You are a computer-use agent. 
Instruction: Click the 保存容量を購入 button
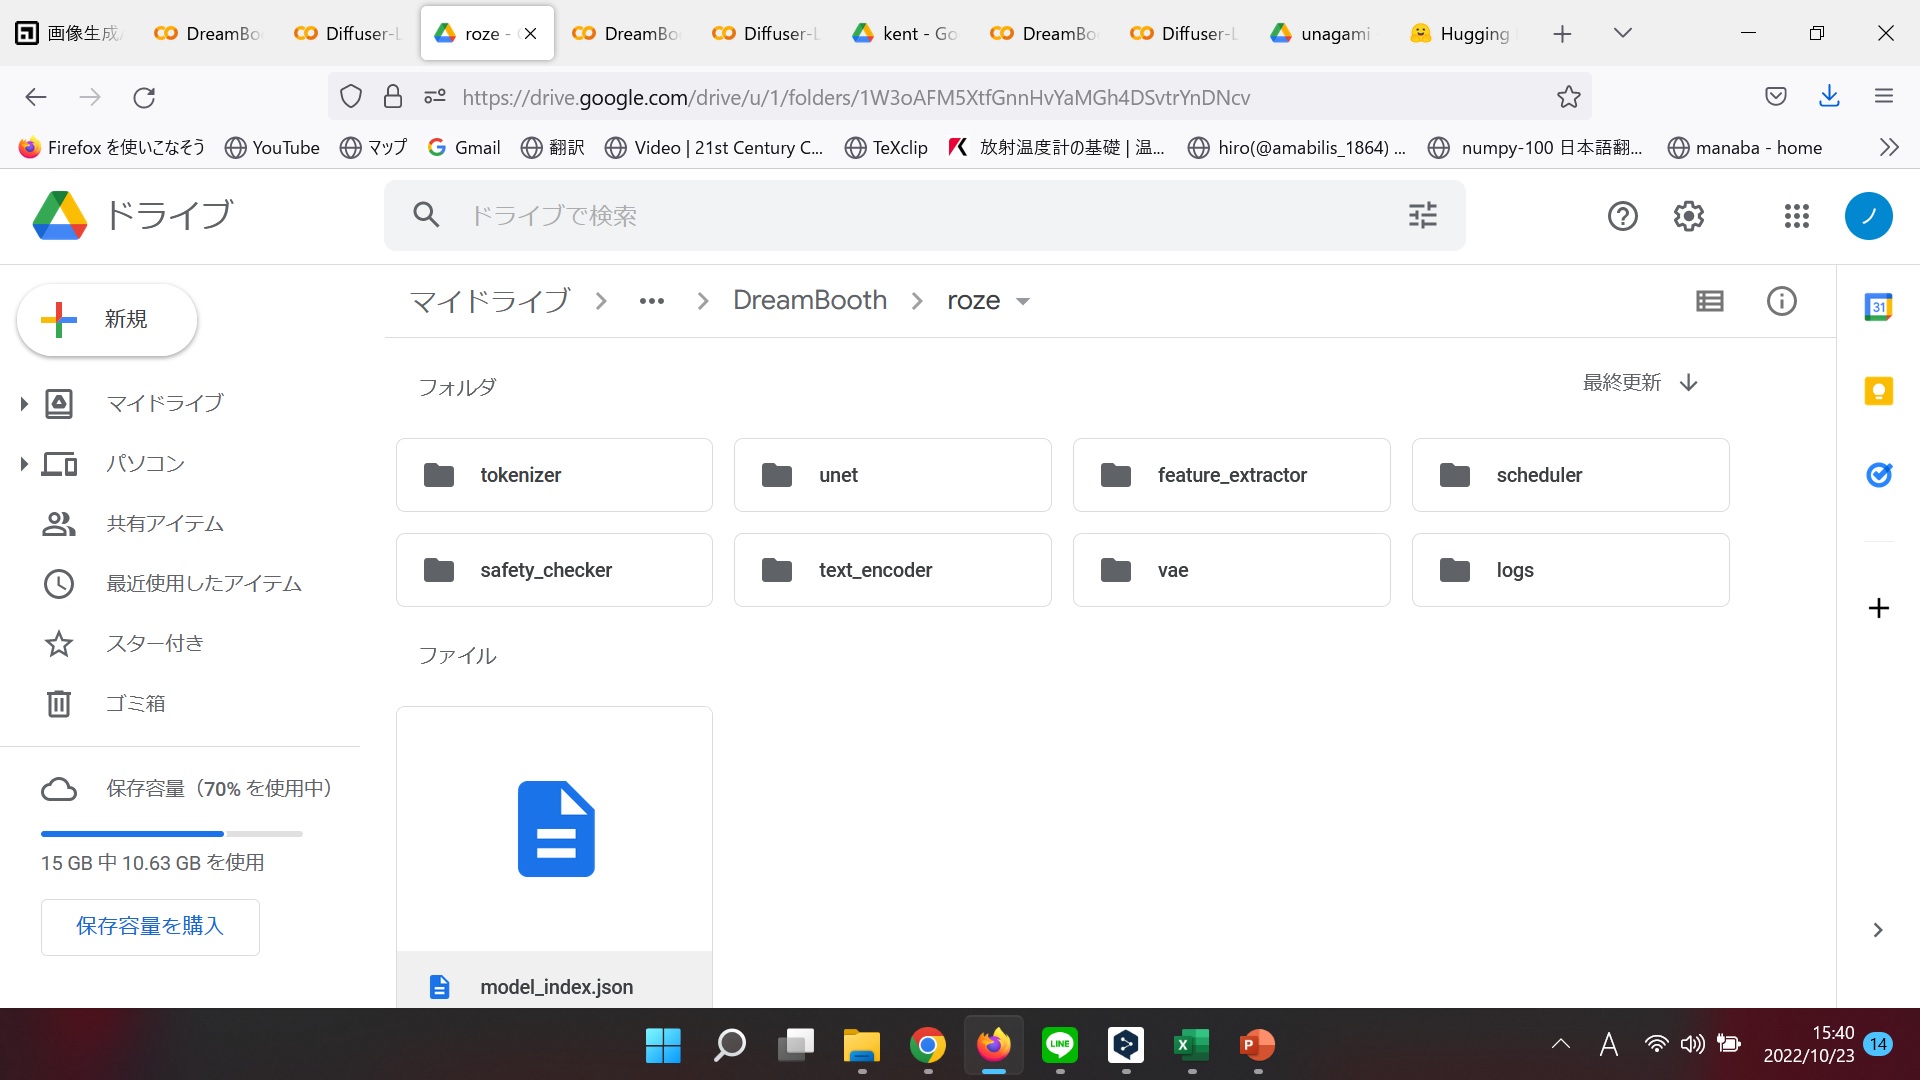click(150, 926)
